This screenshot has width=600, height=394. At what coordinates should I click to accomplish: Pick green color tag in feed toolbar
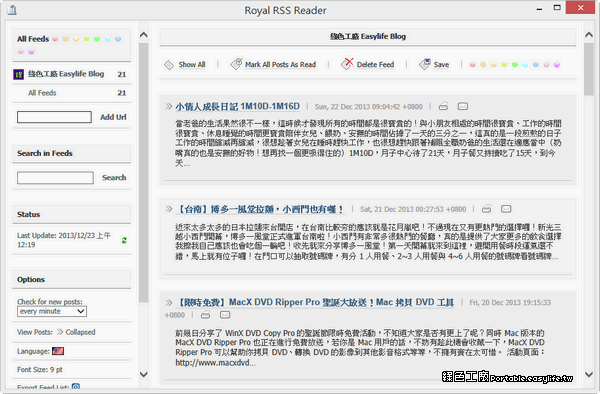(515, 65)
